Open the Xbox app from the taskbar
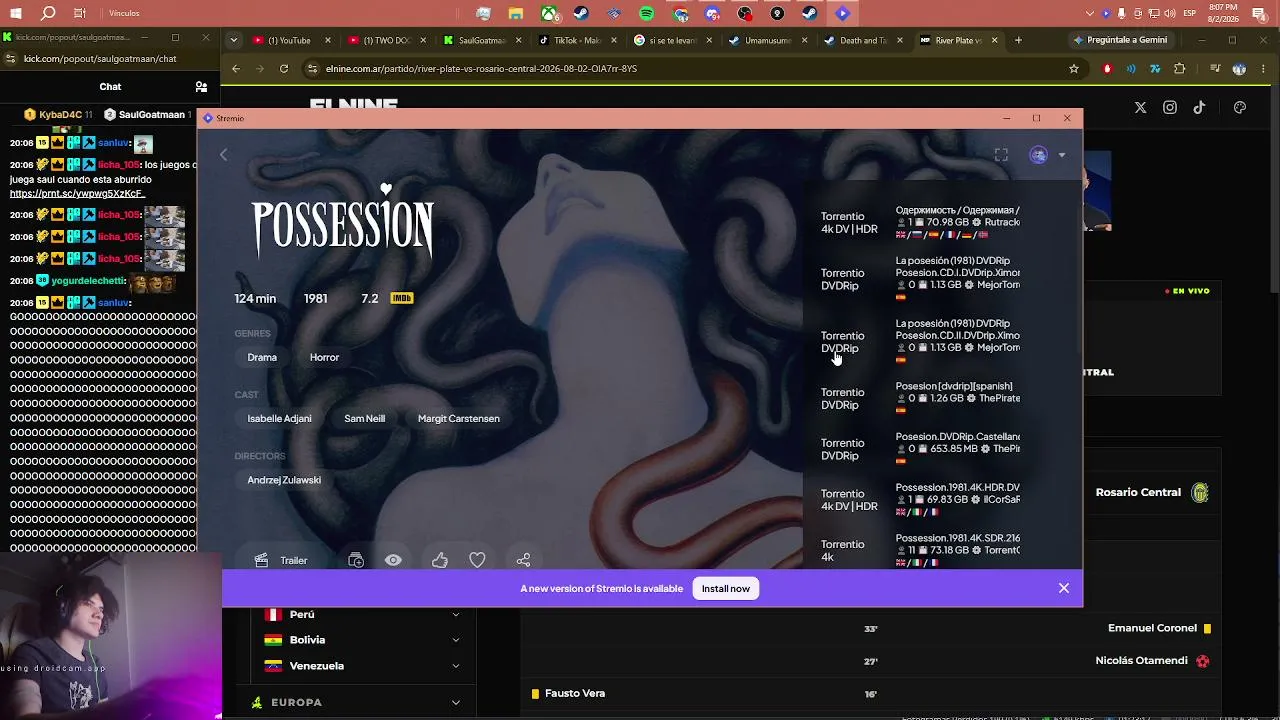1280x720 pixels. (549, 14)
